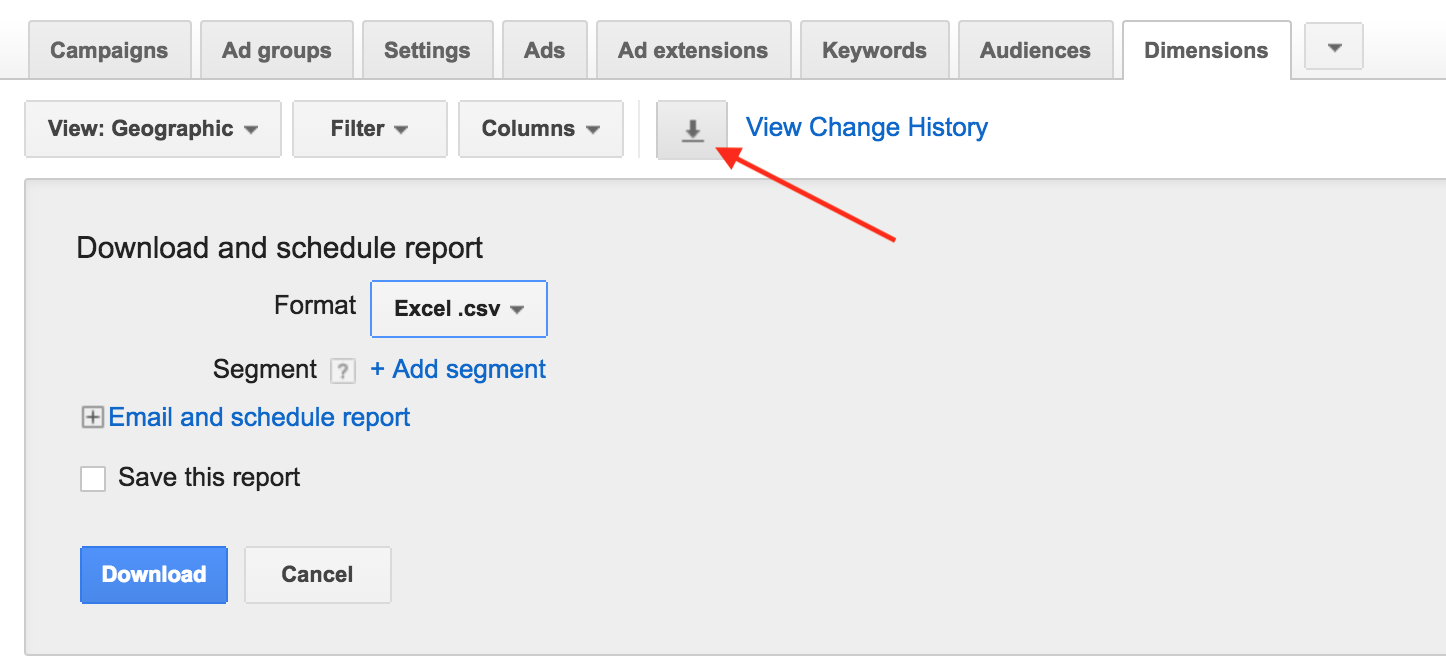The width and height of the screenshot is (1446, 664).
Task: Open the Settings tab
Action: pyautogui.click(x=427, y=50)
